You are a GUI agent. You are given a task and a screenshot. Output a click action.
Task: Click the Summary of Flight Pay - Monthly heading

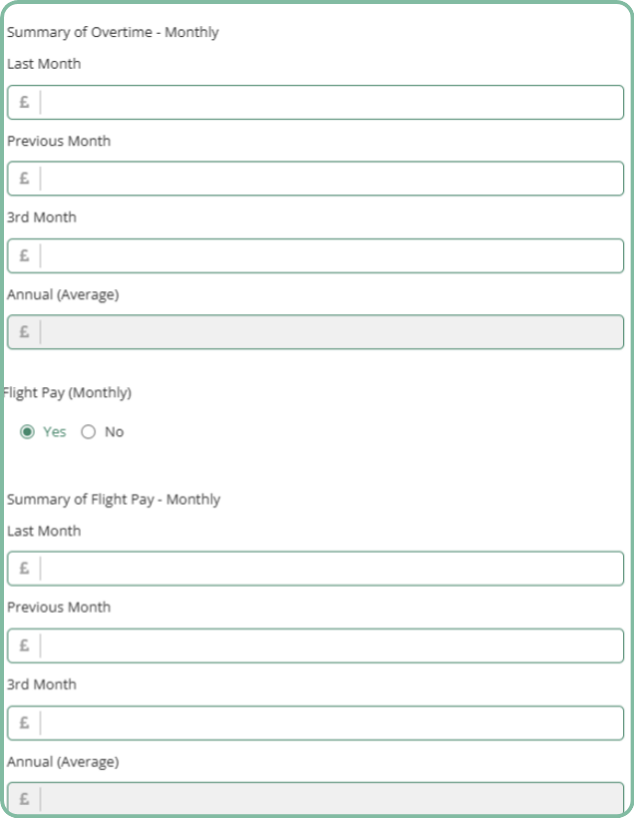click(x=113, y=500)
